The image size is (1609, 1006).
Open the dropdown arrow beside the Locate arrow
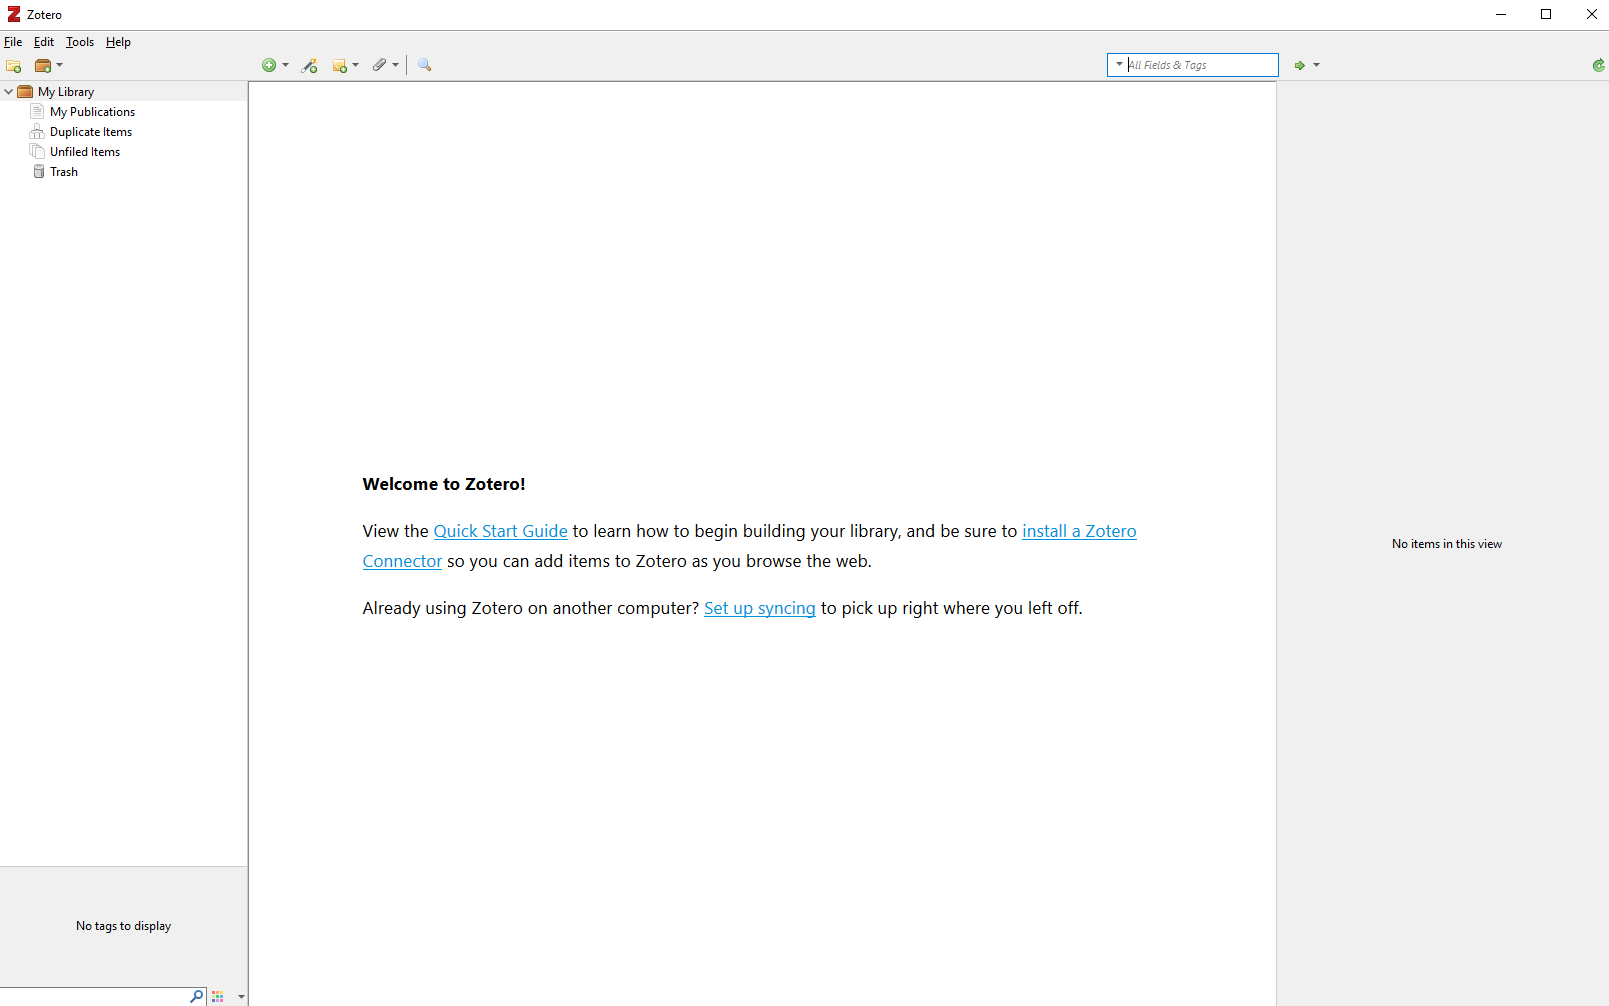click(x=1316, y=66)
